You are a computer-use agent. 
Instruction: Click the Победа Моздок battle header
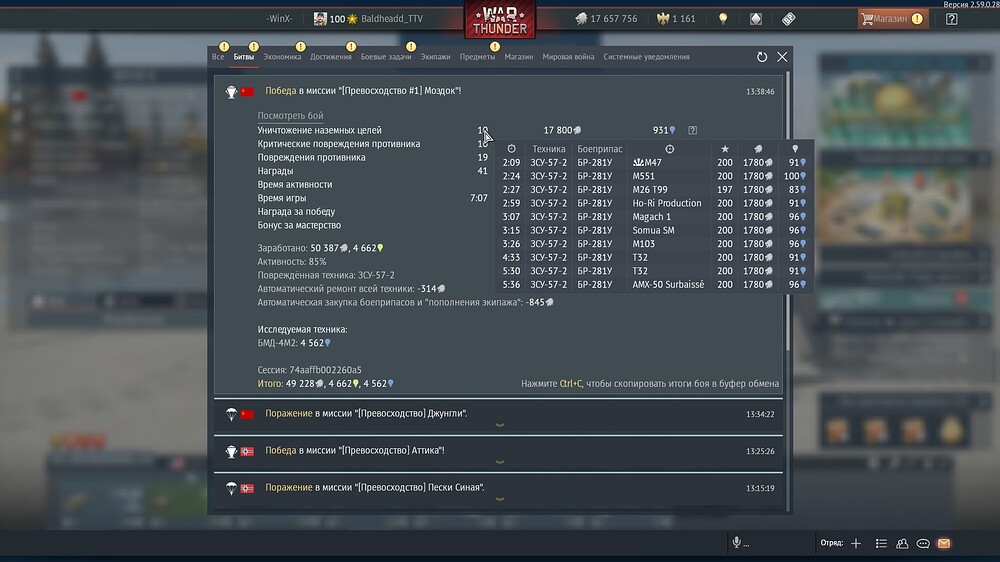363,91
